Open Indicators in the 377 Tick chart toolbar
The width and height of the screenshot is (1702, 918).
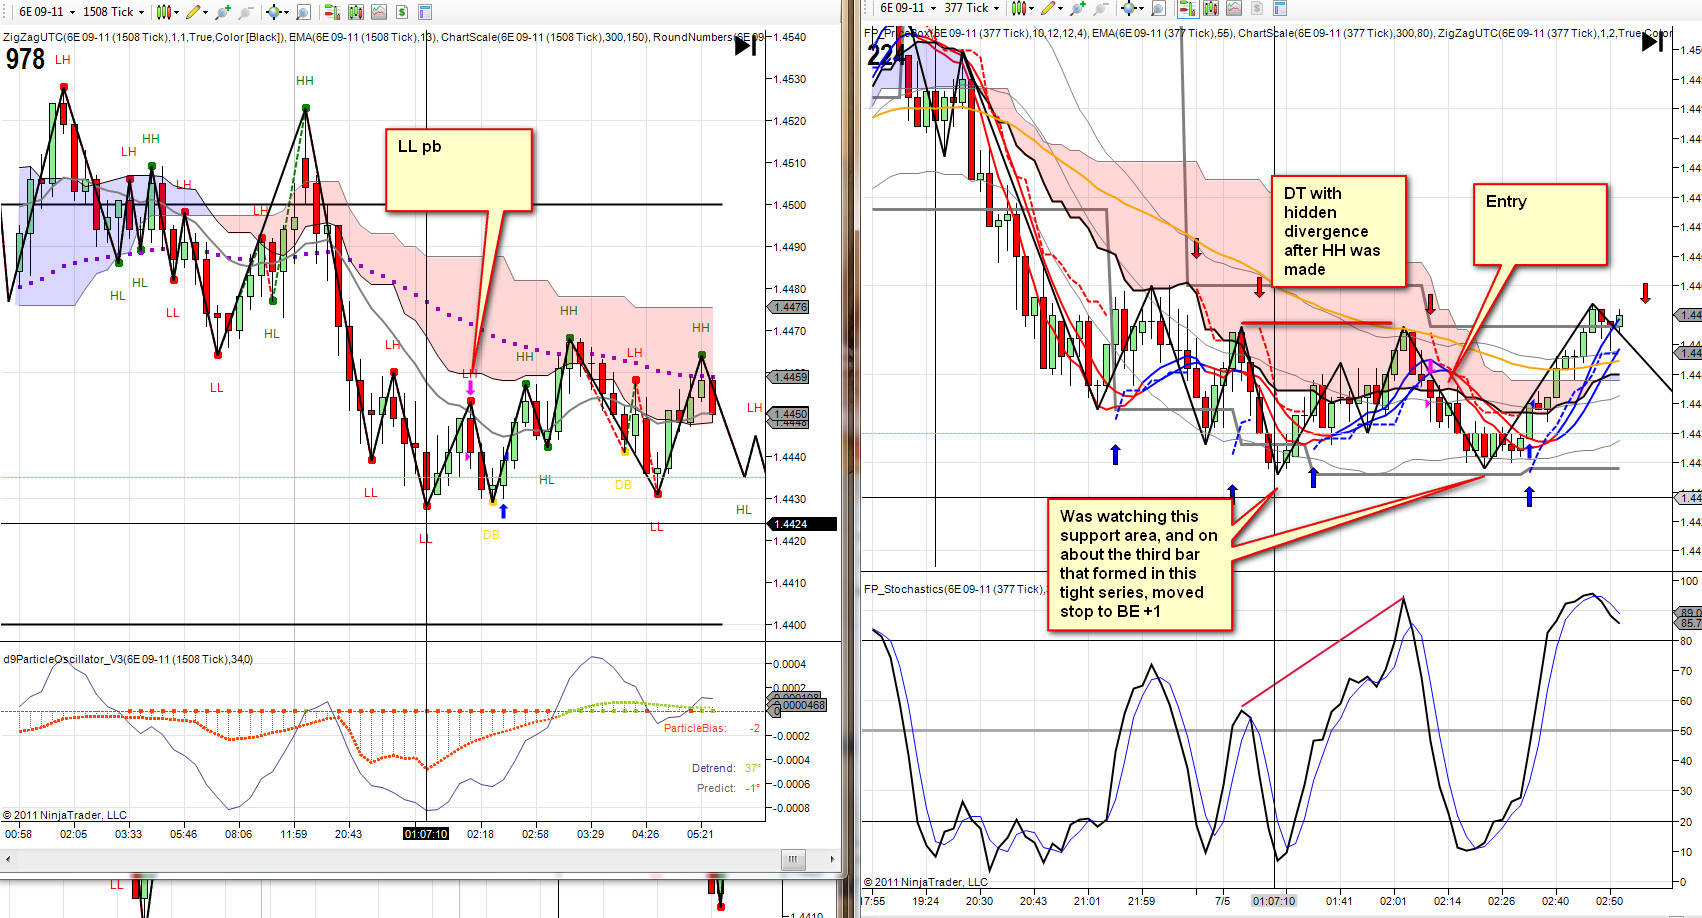[x=1234, y=8]
